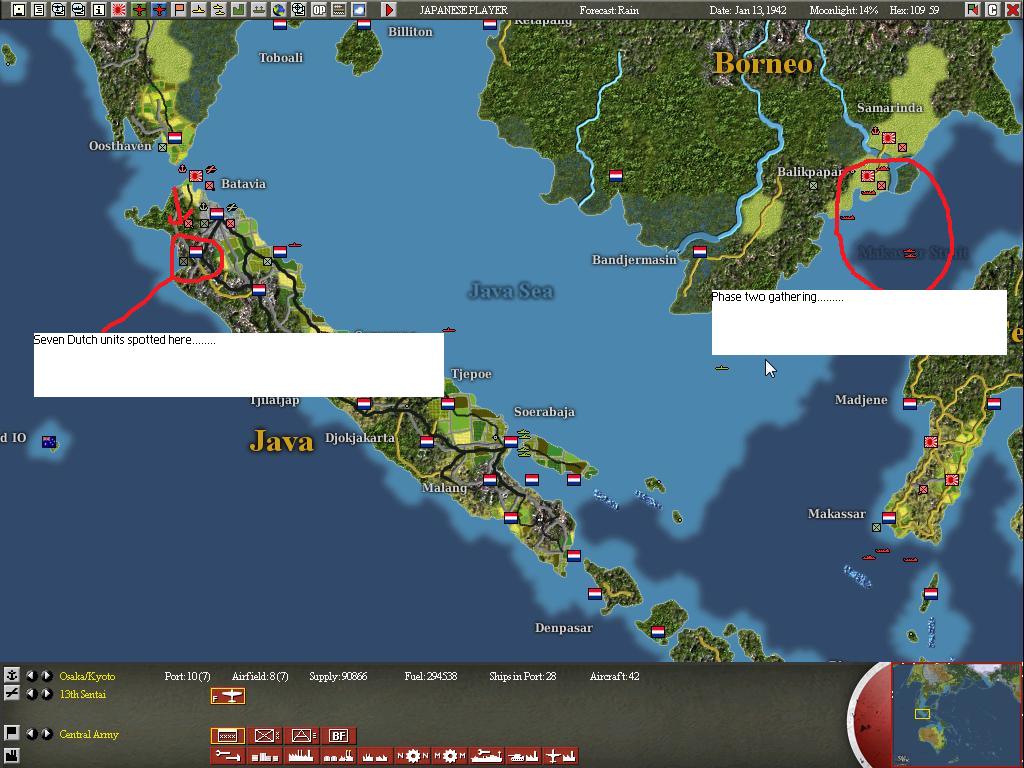Click the cloud weather toolbar icon

click(359, 10)
